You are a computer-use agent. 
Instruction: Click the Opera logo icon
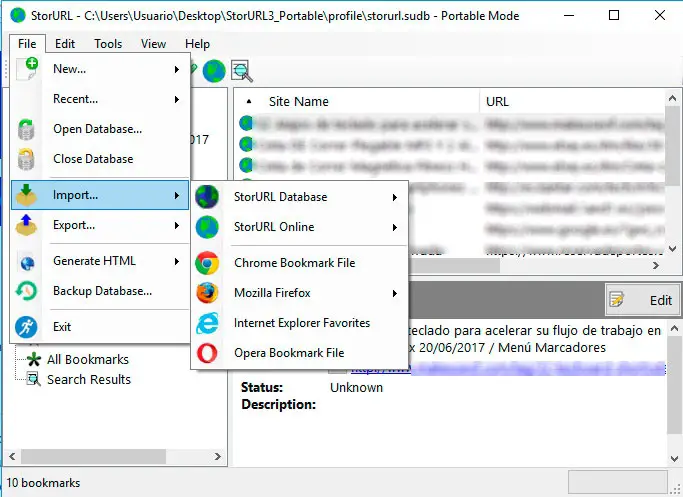pos(207,353)
